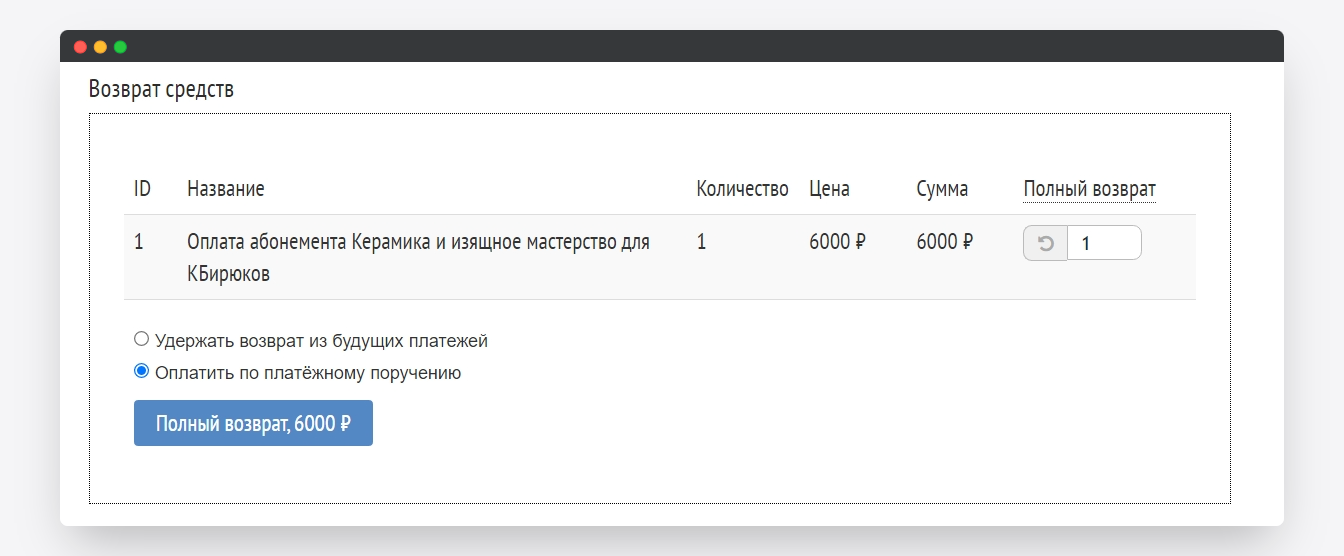
Task: Click the "Сумма" column header
Action: tap(942, 189)
